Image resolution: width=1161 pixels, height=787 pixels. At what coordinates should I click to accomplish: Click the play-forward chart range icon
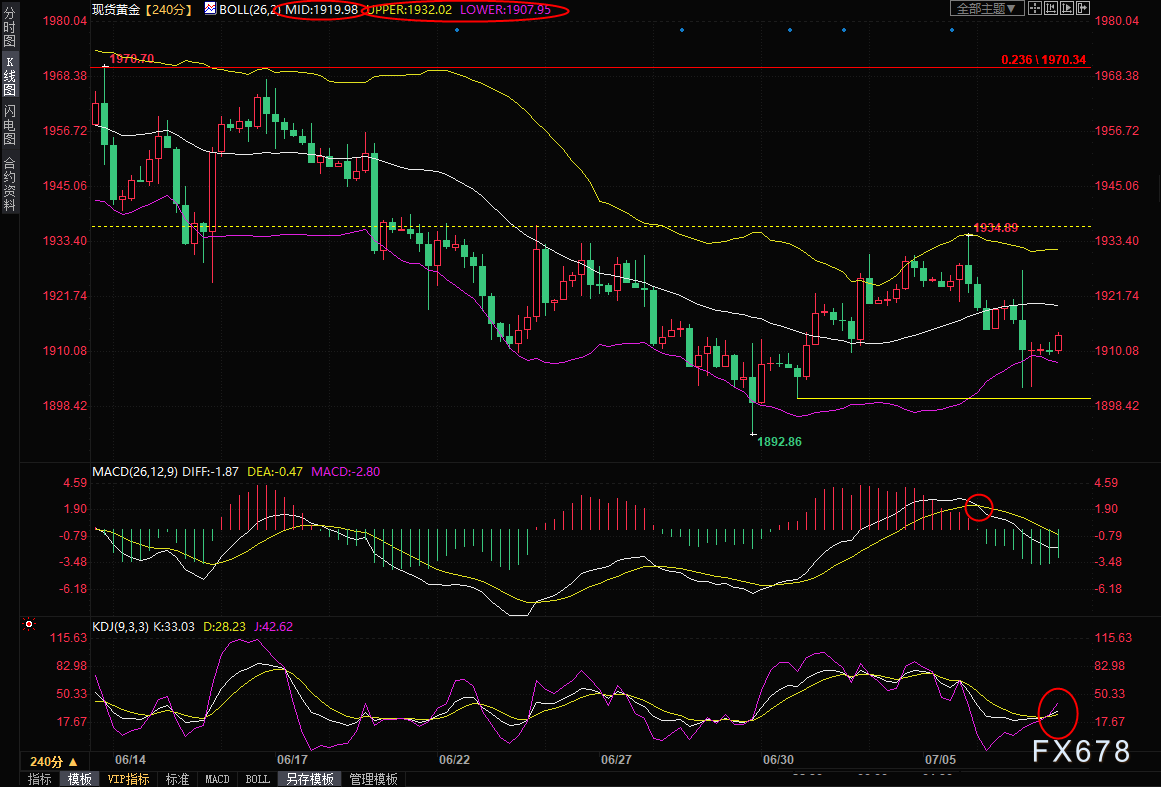[x=1067, y=8]
